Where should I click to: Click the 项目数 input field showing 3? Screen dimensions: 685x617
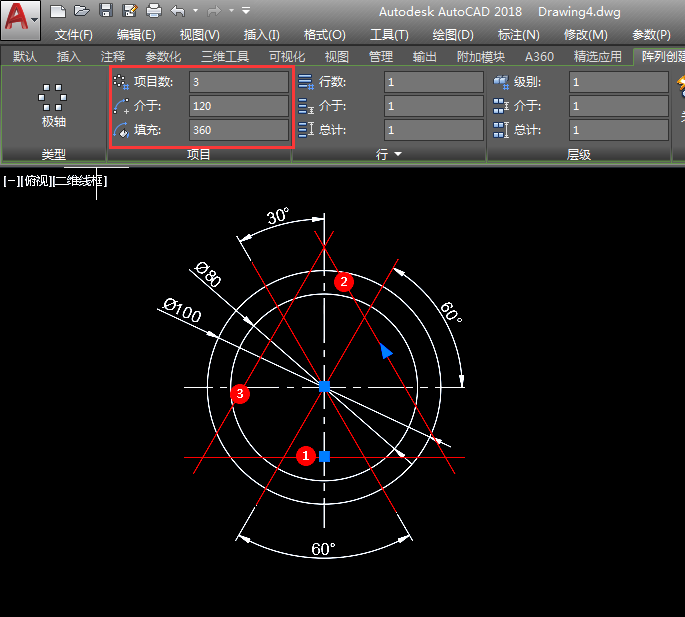click(x=238, y=82)
